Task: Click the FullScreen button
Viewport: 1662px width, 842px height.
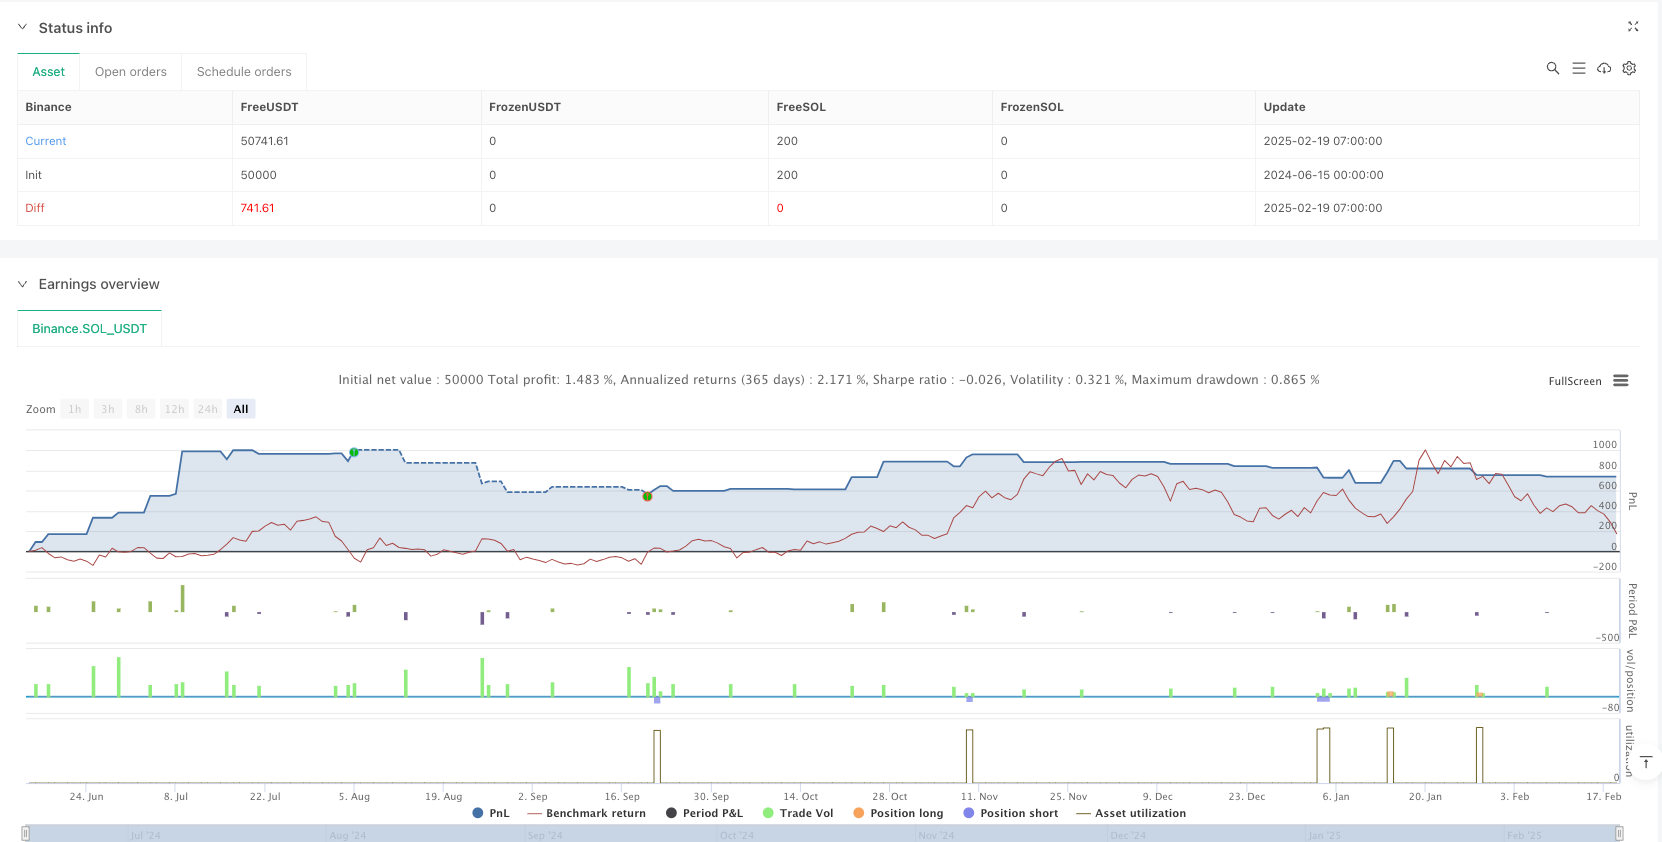Action: click(1574, 381)
